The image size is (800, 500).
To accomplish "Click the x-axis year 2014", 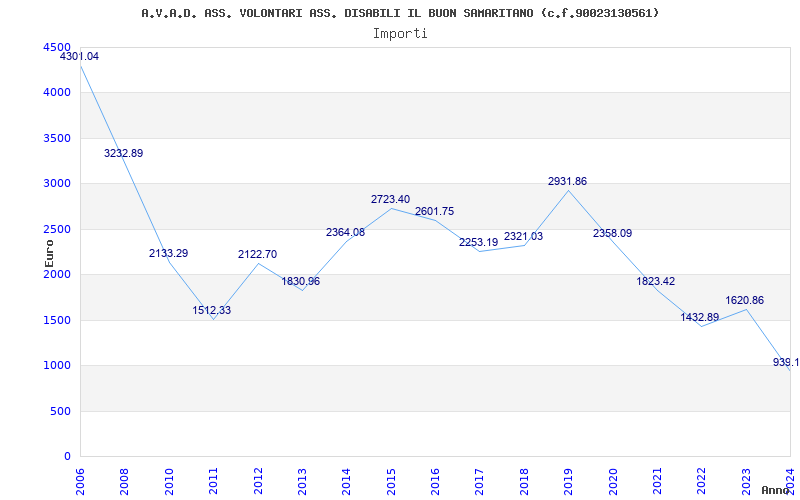I will [x=347, y=481].
